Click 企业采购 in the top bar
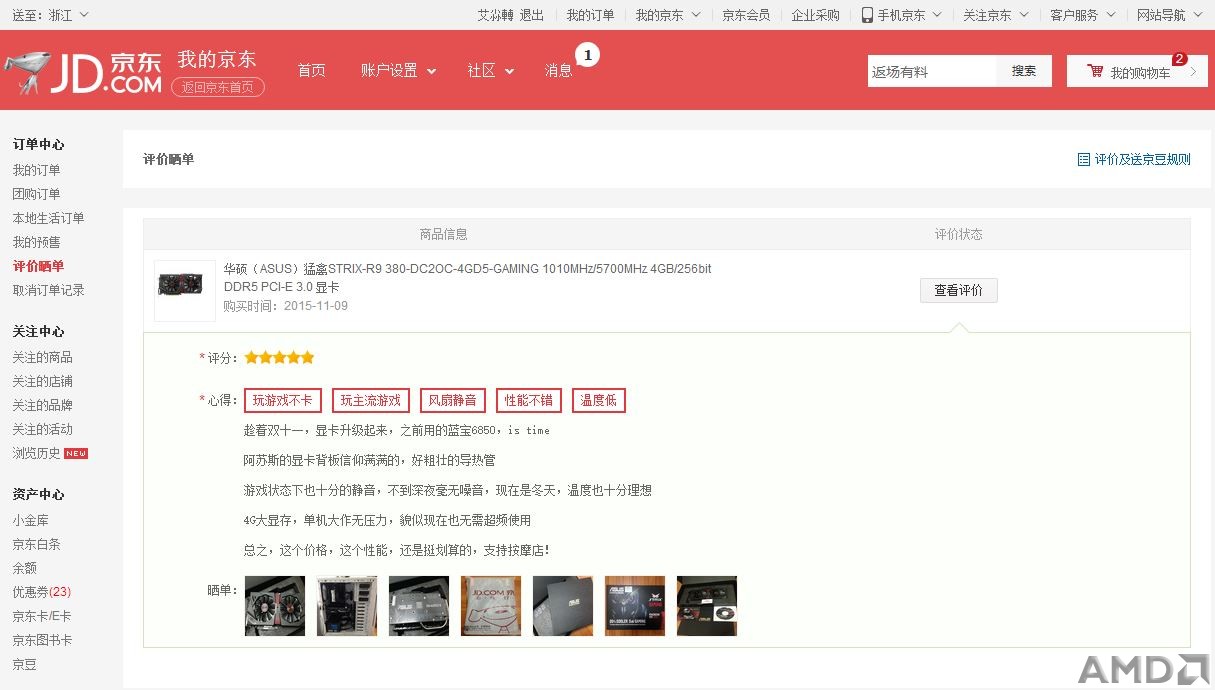This screenshot has width=1215, height=690. pos(816,15)
